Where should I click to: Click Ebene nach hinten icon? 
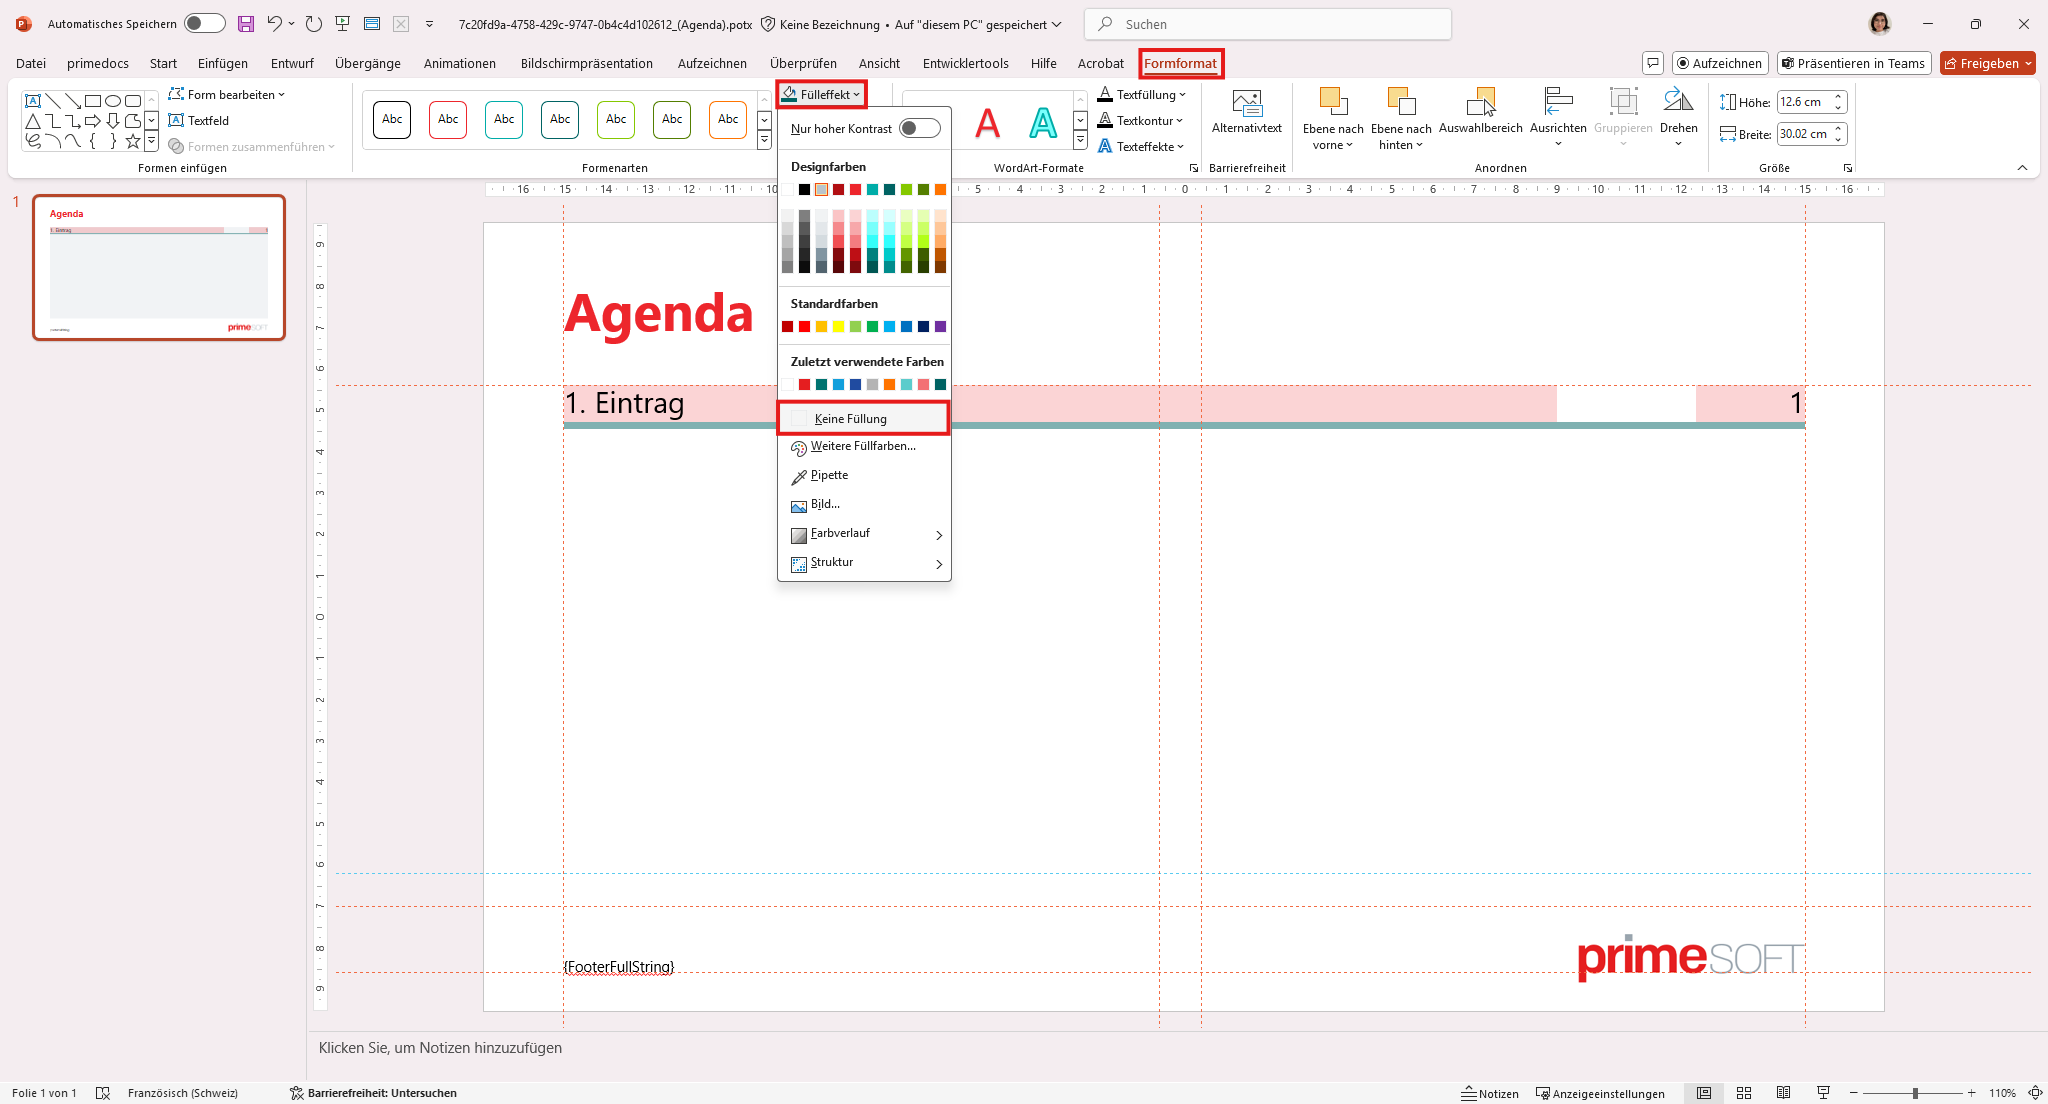[1401, 100]
